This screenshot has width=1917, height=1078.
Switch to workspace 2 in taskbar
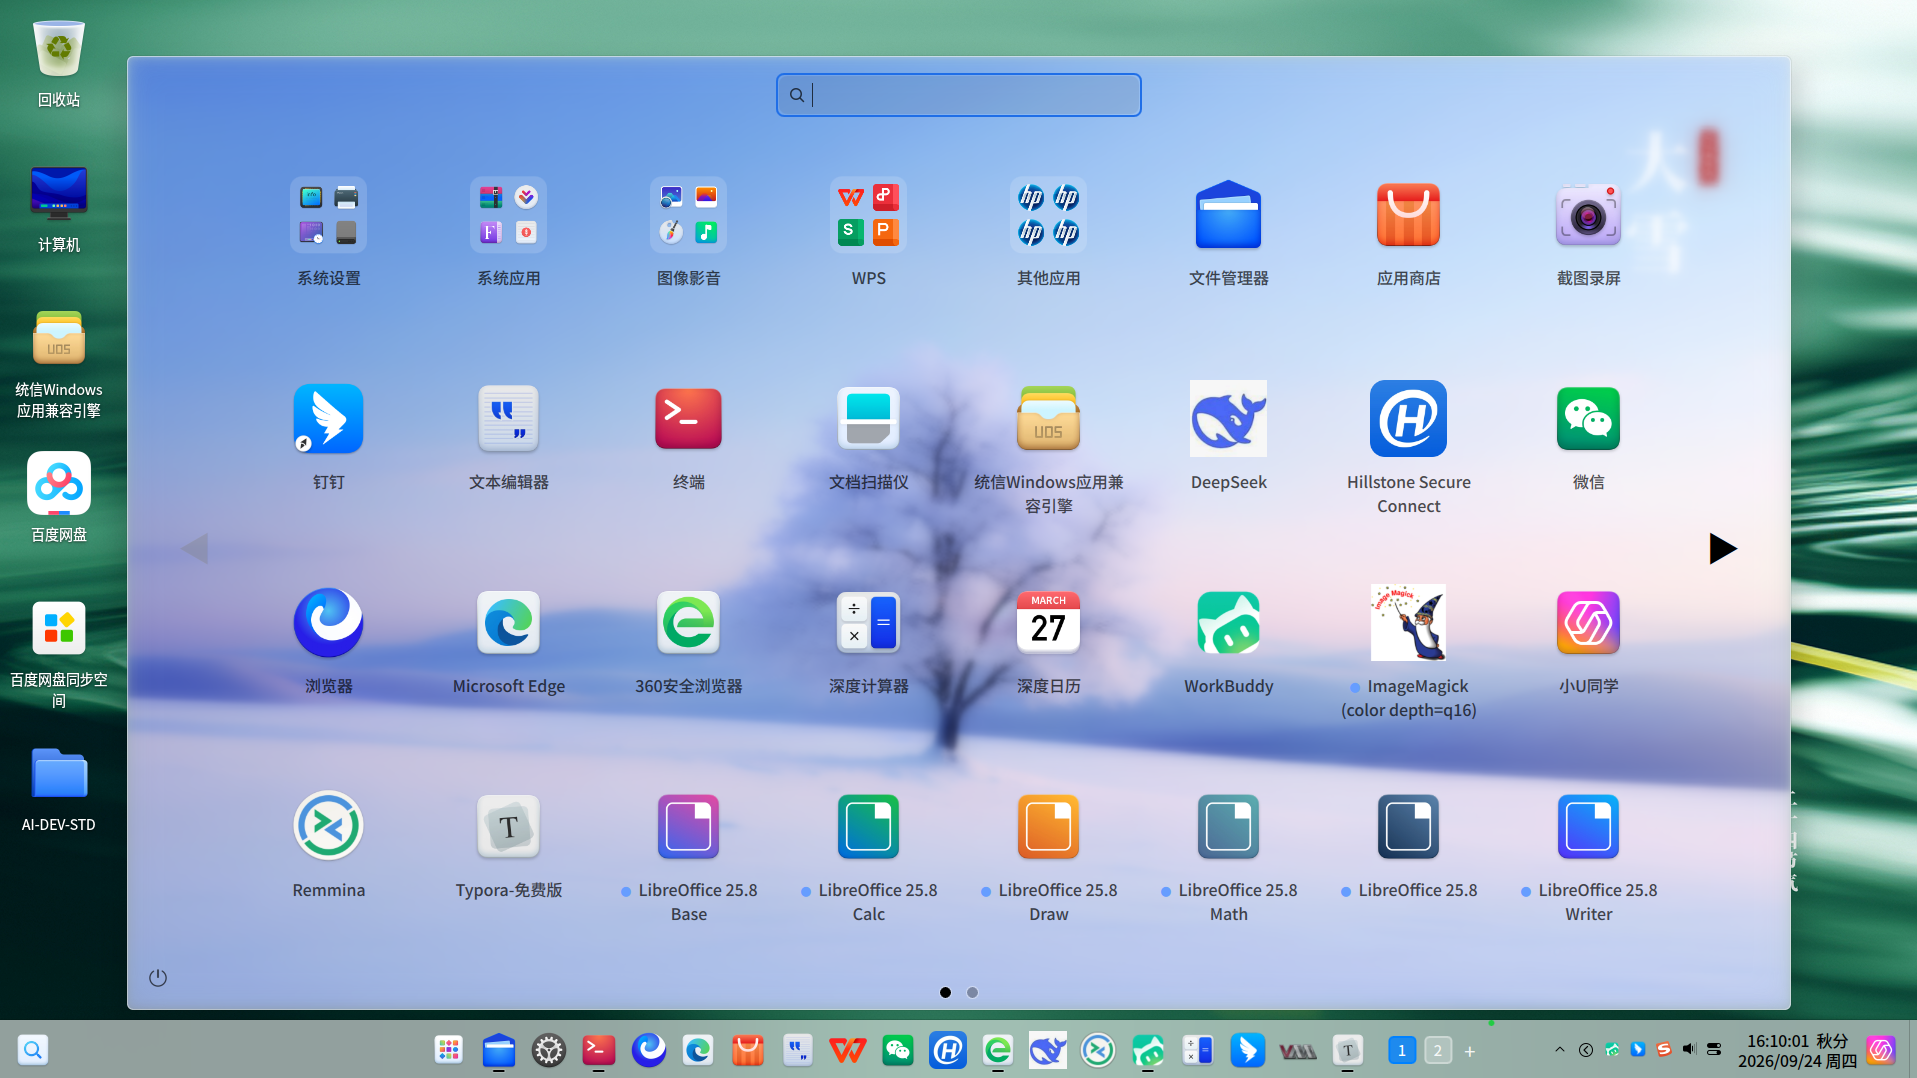pyautogui.click(x=1437, y=1050)
